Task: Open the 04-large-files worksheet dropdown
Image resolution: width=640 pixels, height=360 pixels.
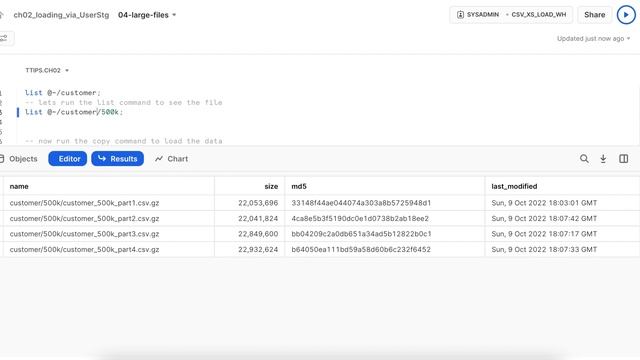Action: [x=147, y=15]
